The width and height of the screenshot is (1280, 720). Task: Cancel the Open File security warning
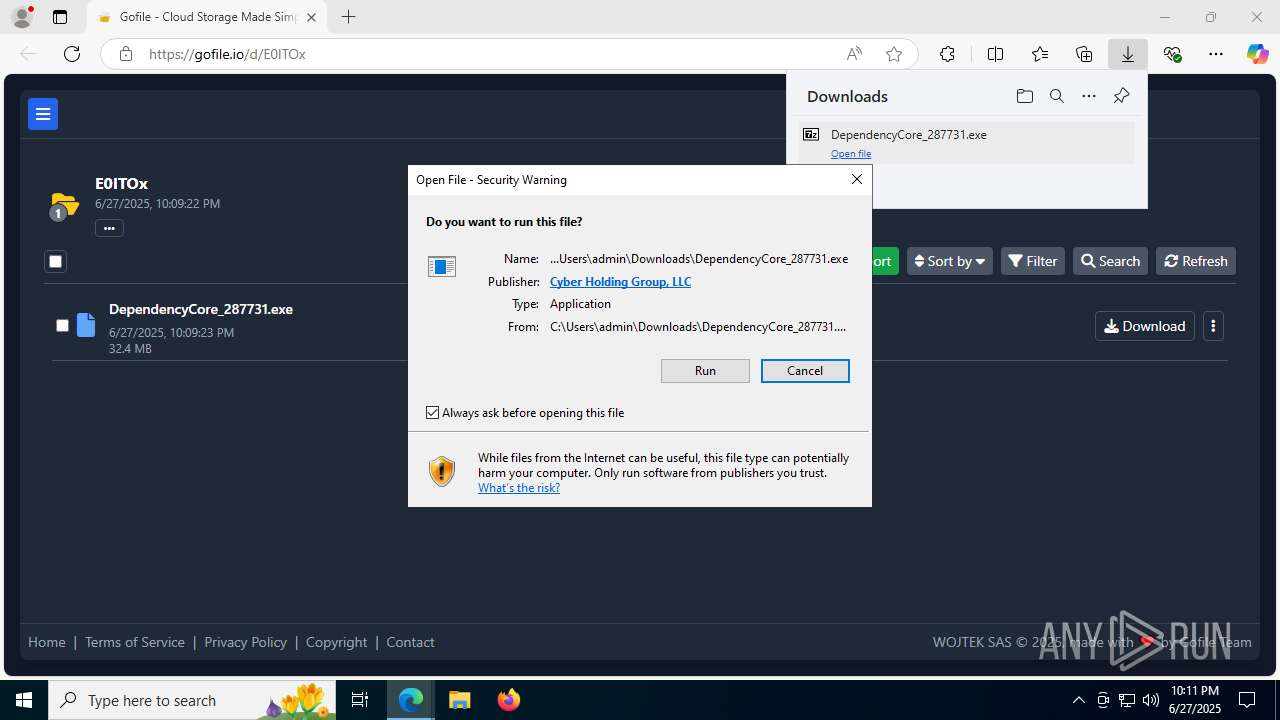click(x=805, y=371)
